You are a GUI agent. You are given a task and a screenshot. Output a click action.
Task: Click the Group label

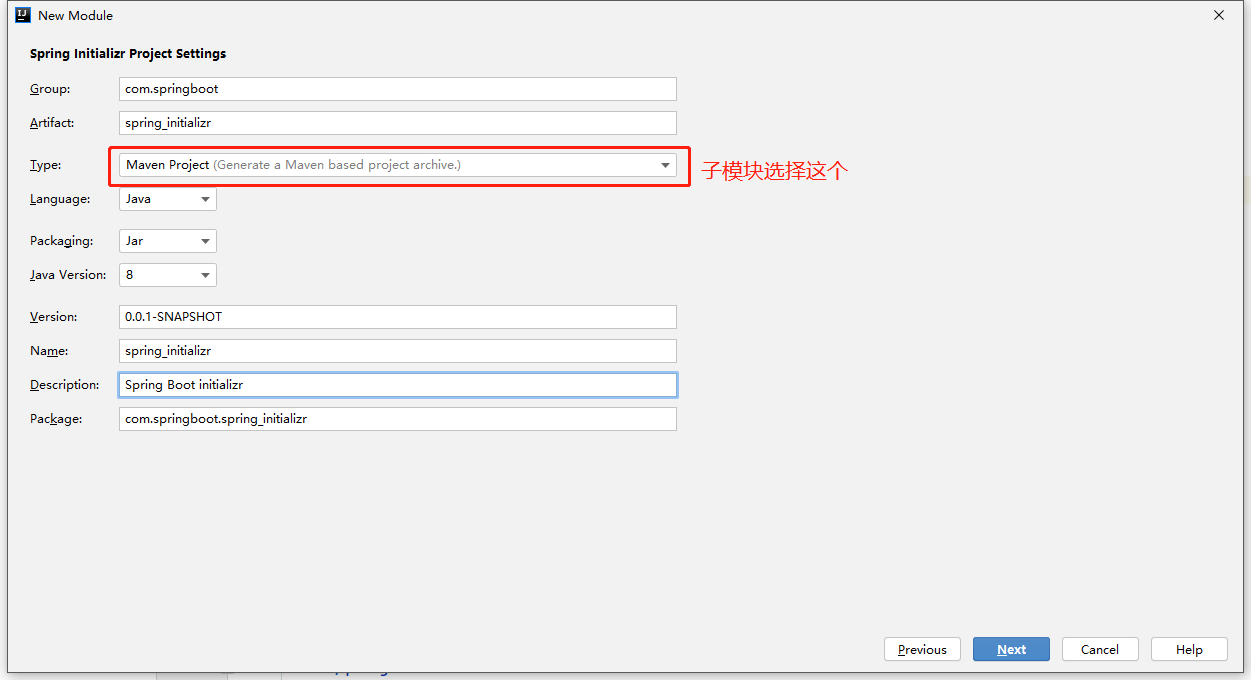coord(50,89)
